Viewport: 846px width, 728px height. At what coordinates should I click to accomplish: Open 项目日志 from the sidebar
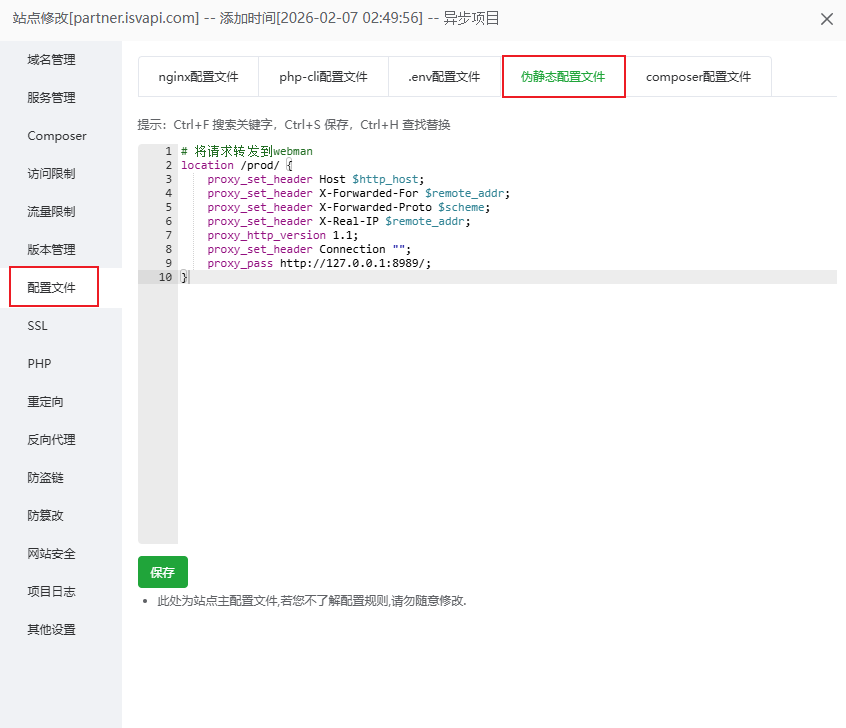[x=51, y=592]
